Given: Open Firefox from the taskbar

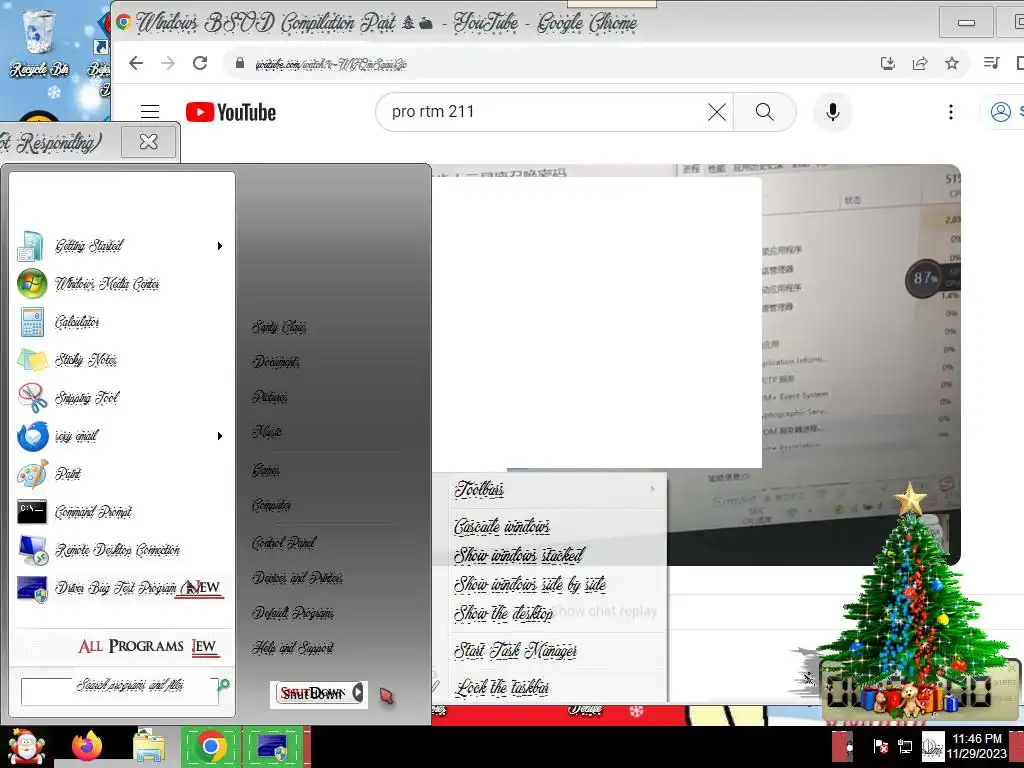Looking at the screenshot, I should [88, 746].
